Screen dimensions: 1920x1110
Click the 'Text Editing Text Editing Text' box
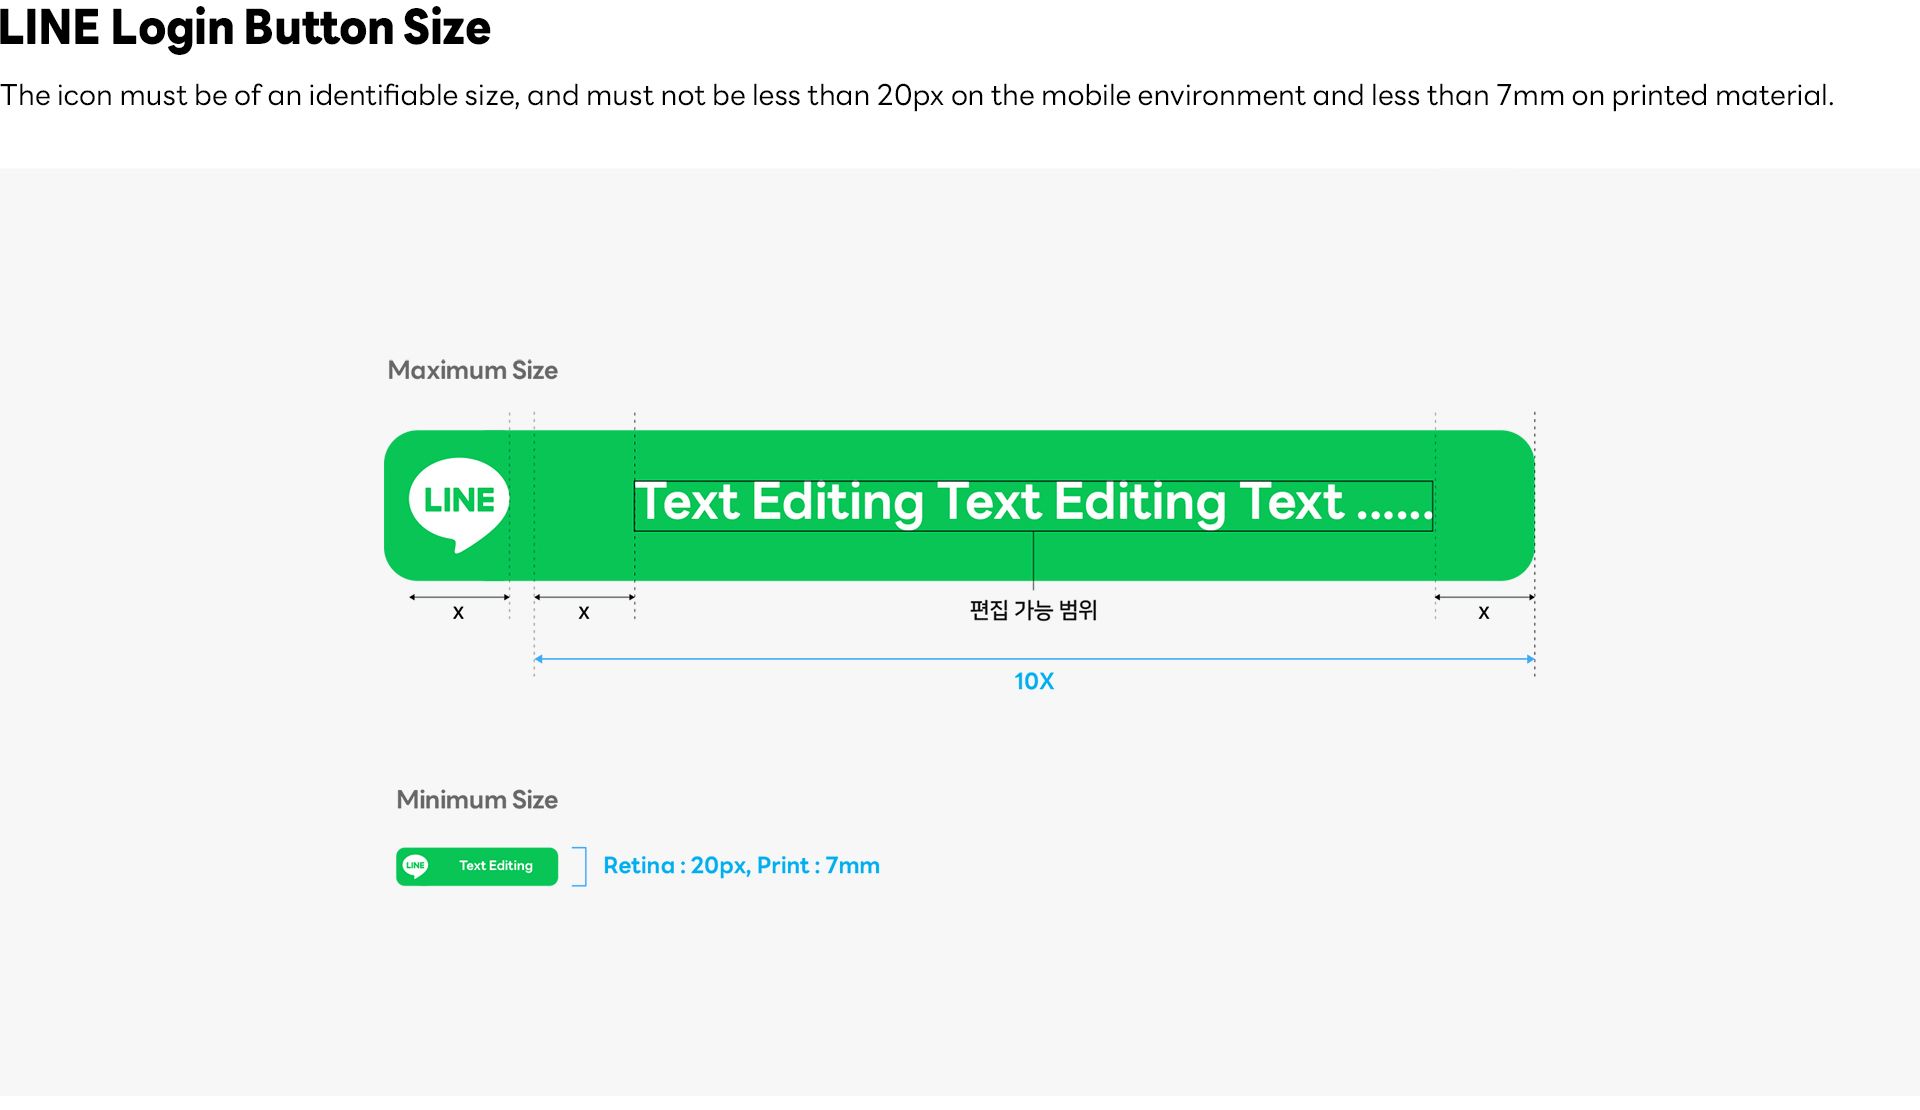click(x=1033, y=506)
